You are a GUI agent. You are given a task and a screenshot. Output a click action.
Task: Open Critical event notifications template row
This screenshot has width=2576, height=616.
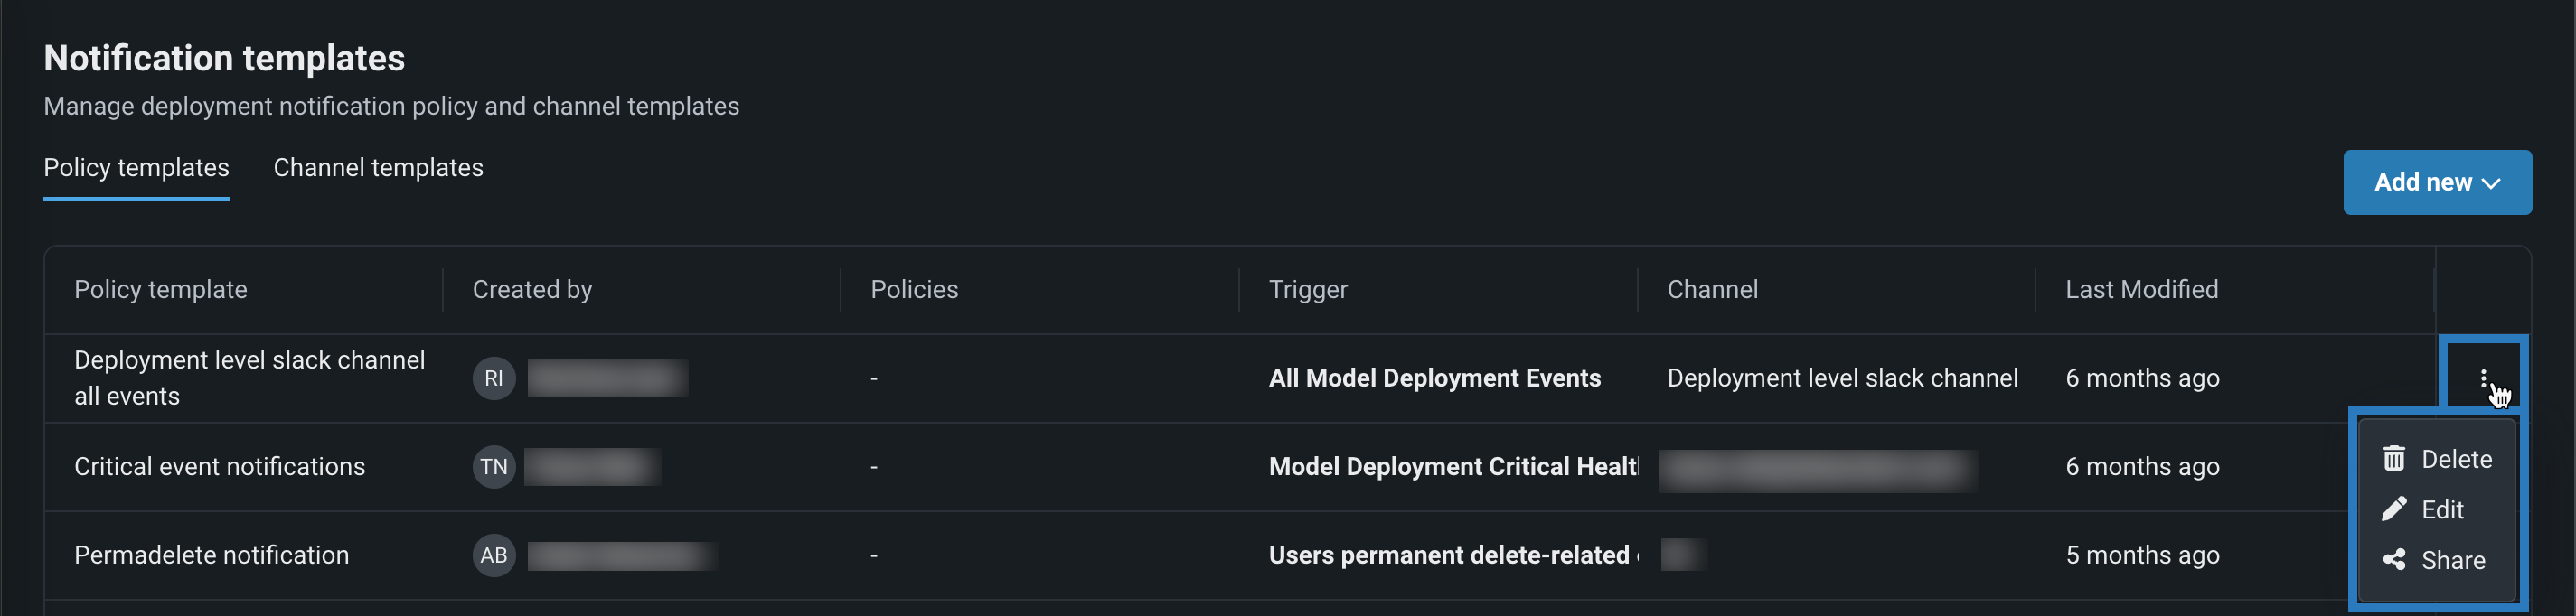219,467
